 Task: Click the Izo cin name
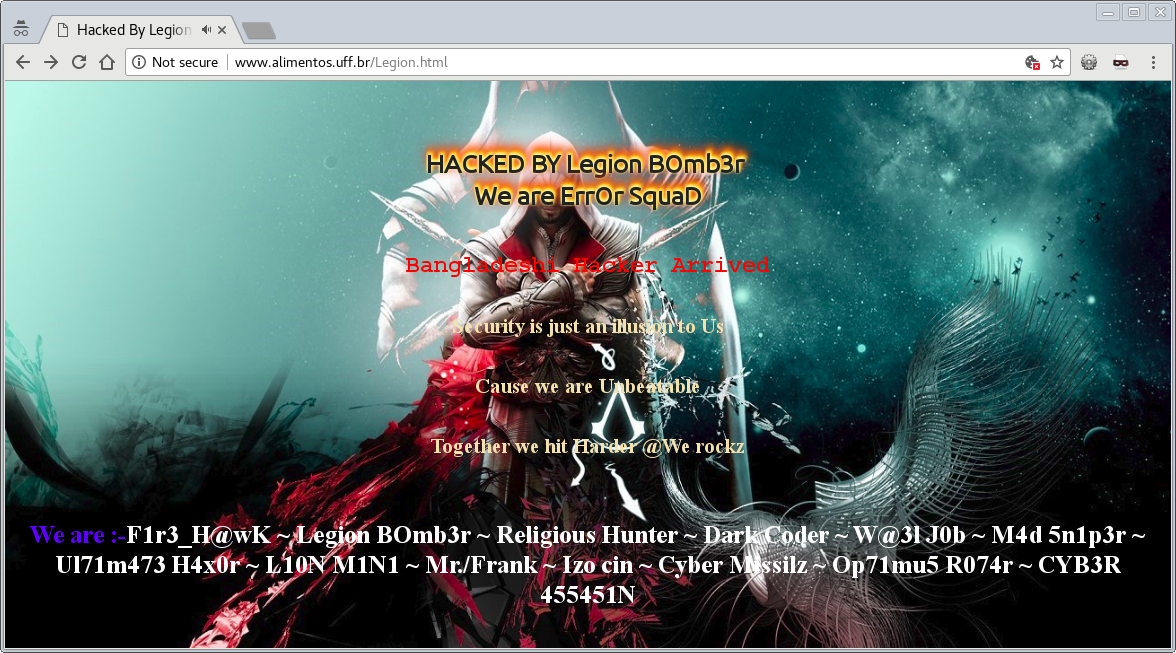click(598, 565)
